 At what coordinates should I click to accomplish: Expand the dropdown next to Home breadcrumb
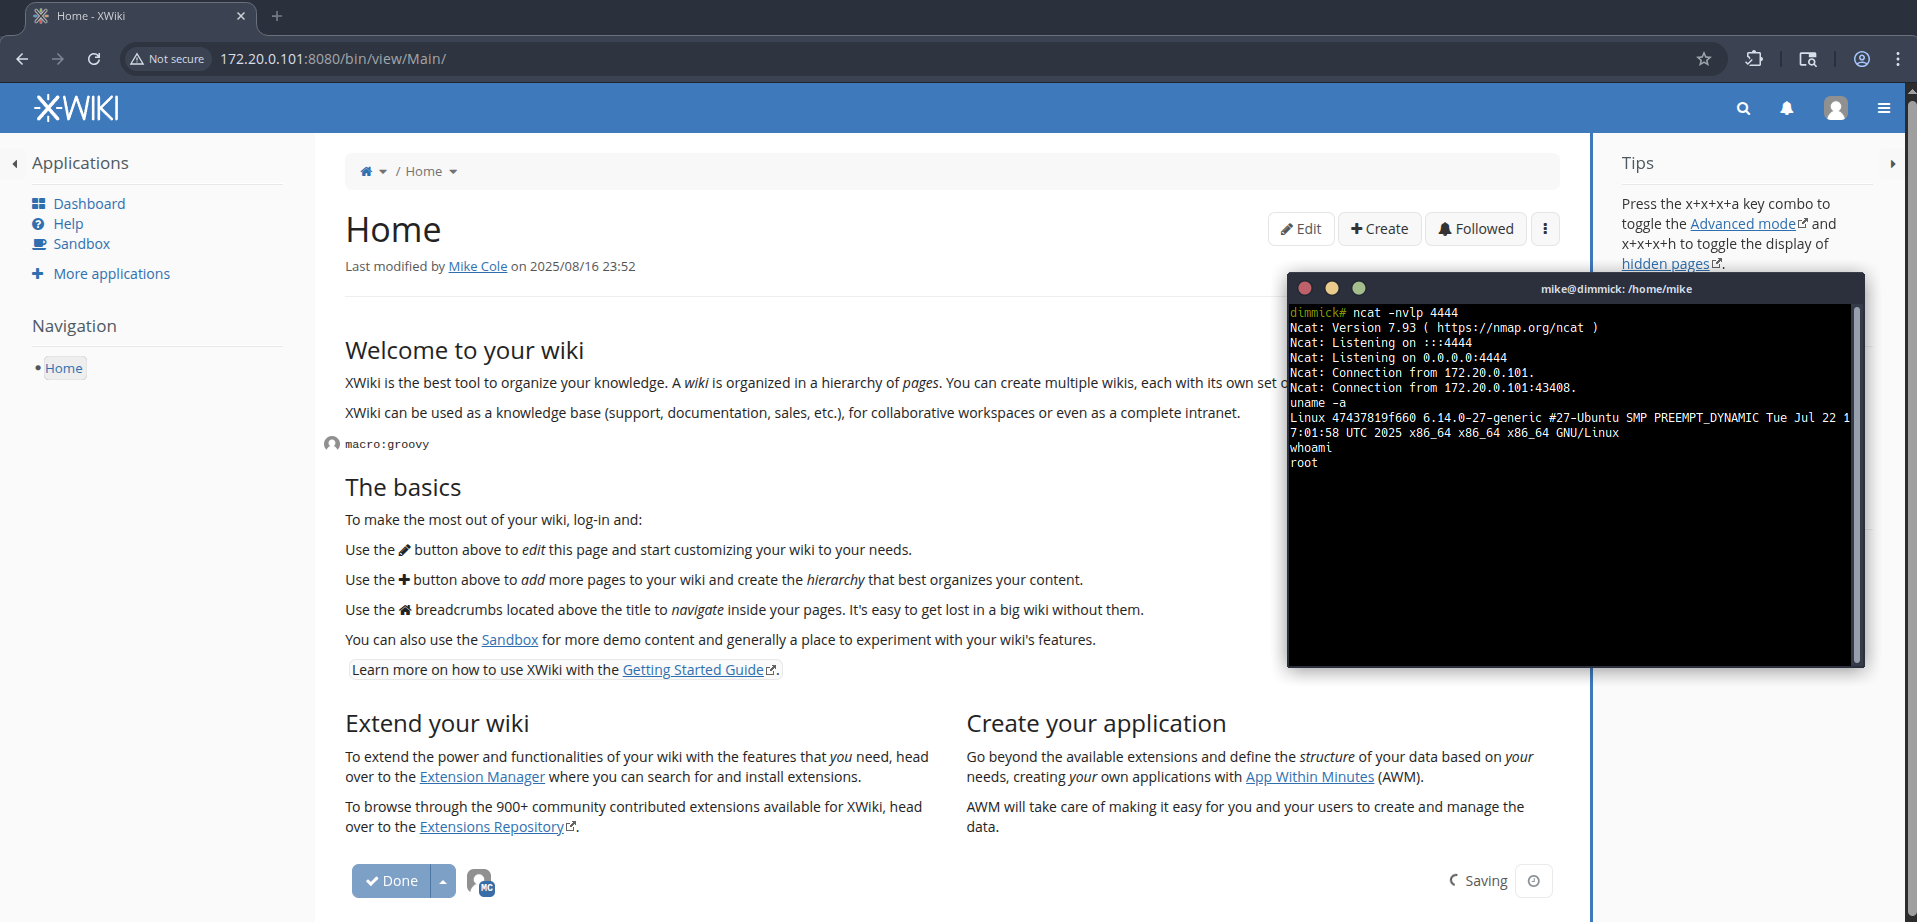(x=453, y=172)
